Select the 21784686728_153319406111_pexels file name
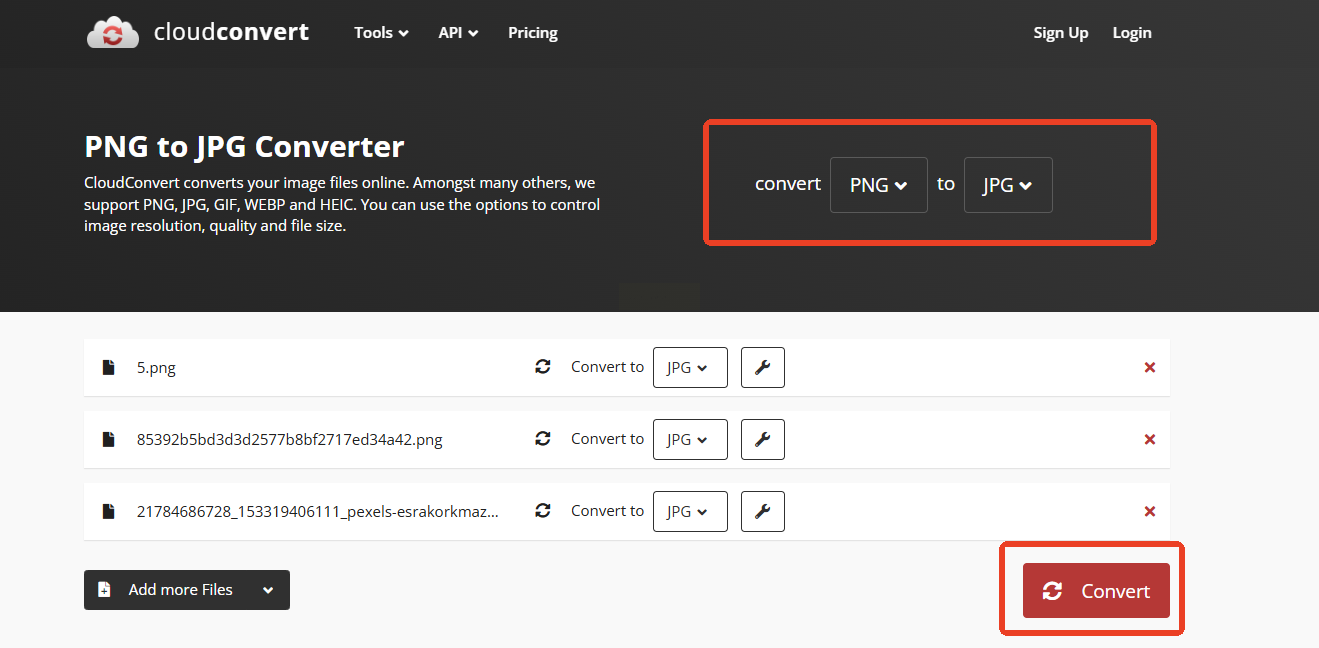 point(318,512)
